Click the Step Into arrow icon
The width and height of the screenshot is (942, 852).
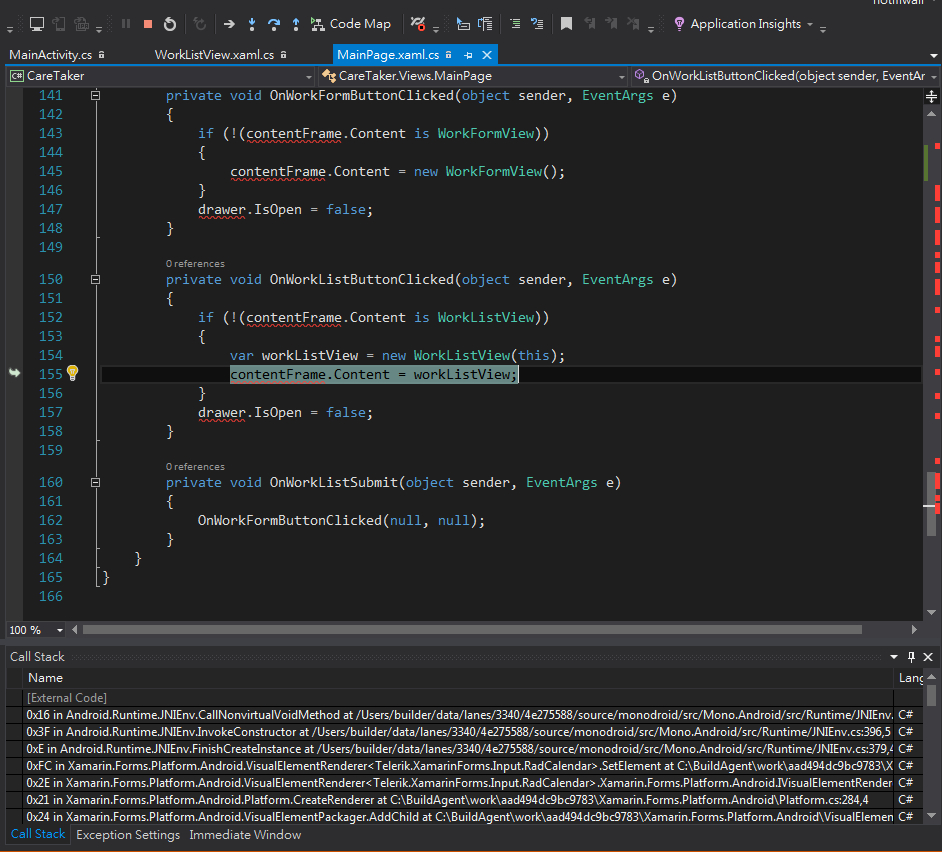(x=252, y=24)
